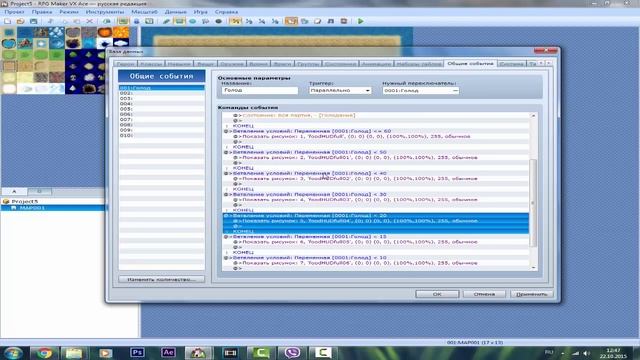Set map scale to 1/8
Viewport: 640px width, 360px height.
(275, 21)
